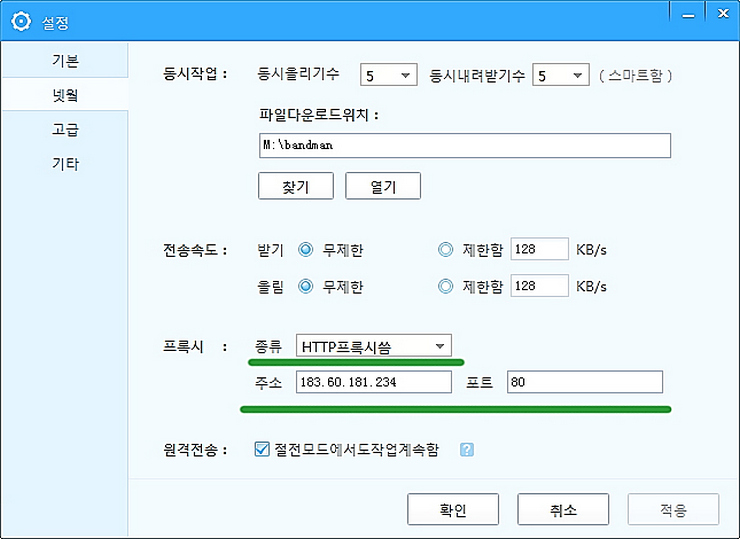The width and height of the screenshot is (740, 539).
Task: Open the proxy type HTTP프록시씀 dropdown
Action: [373, 346]
